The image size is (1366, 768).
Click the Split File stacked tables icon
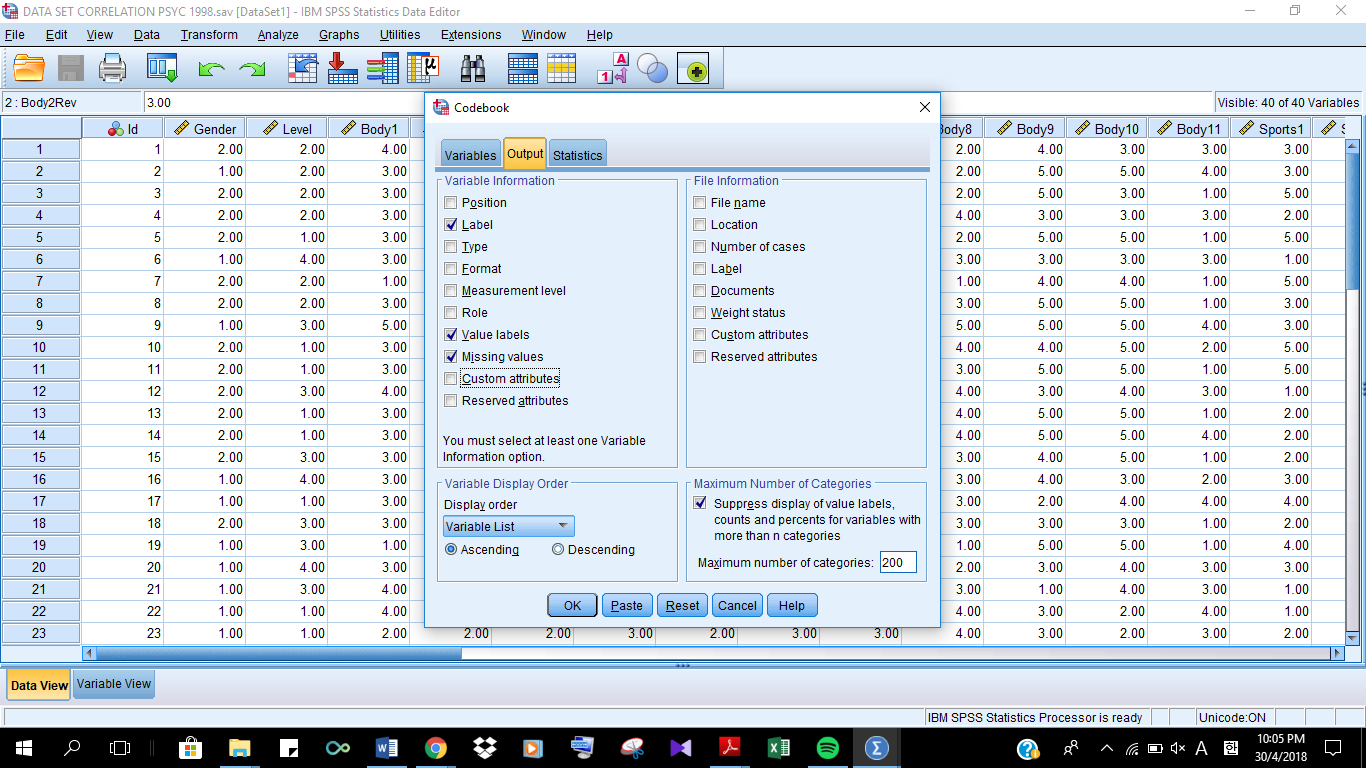point(523,68)
